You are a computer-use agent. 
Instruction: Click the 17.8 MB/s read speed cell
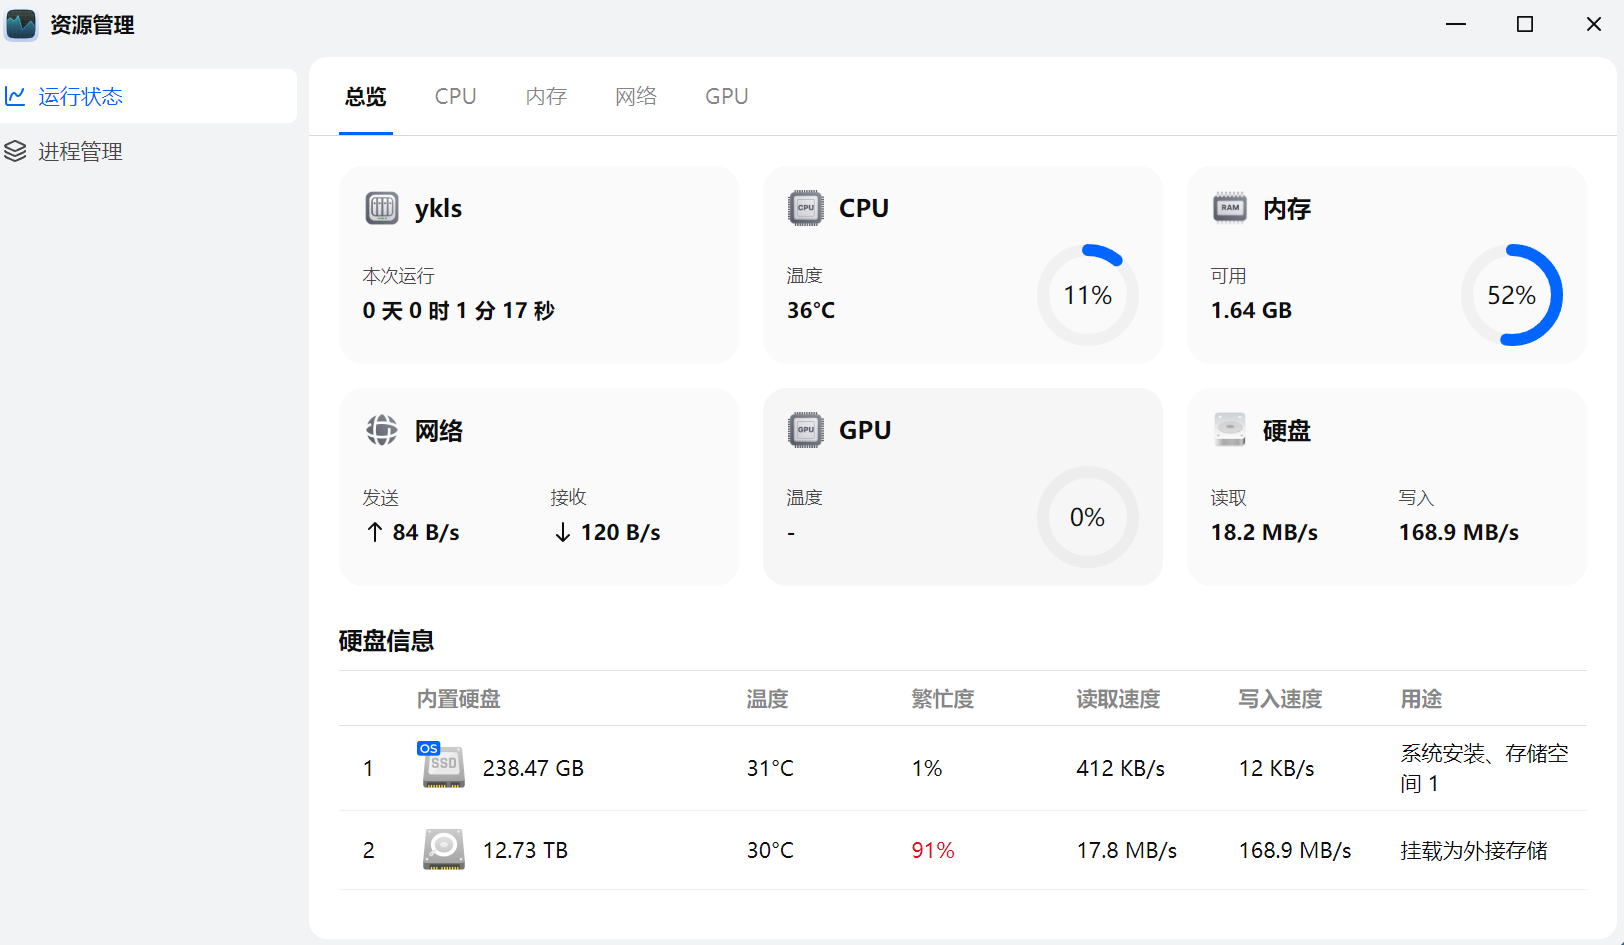tap(1127, 850)
